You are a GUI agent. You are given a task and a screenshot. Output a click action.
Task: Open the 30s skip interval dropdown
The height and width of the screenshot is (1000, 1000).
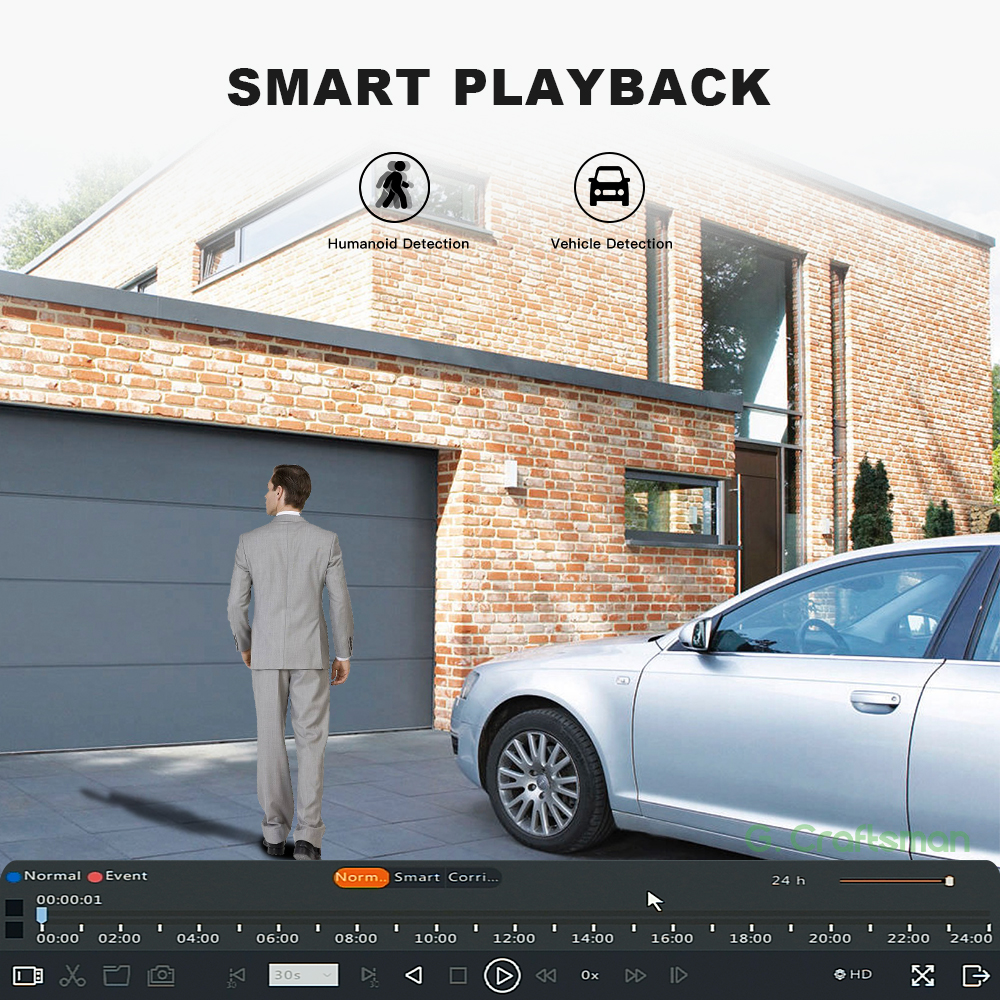304,975
